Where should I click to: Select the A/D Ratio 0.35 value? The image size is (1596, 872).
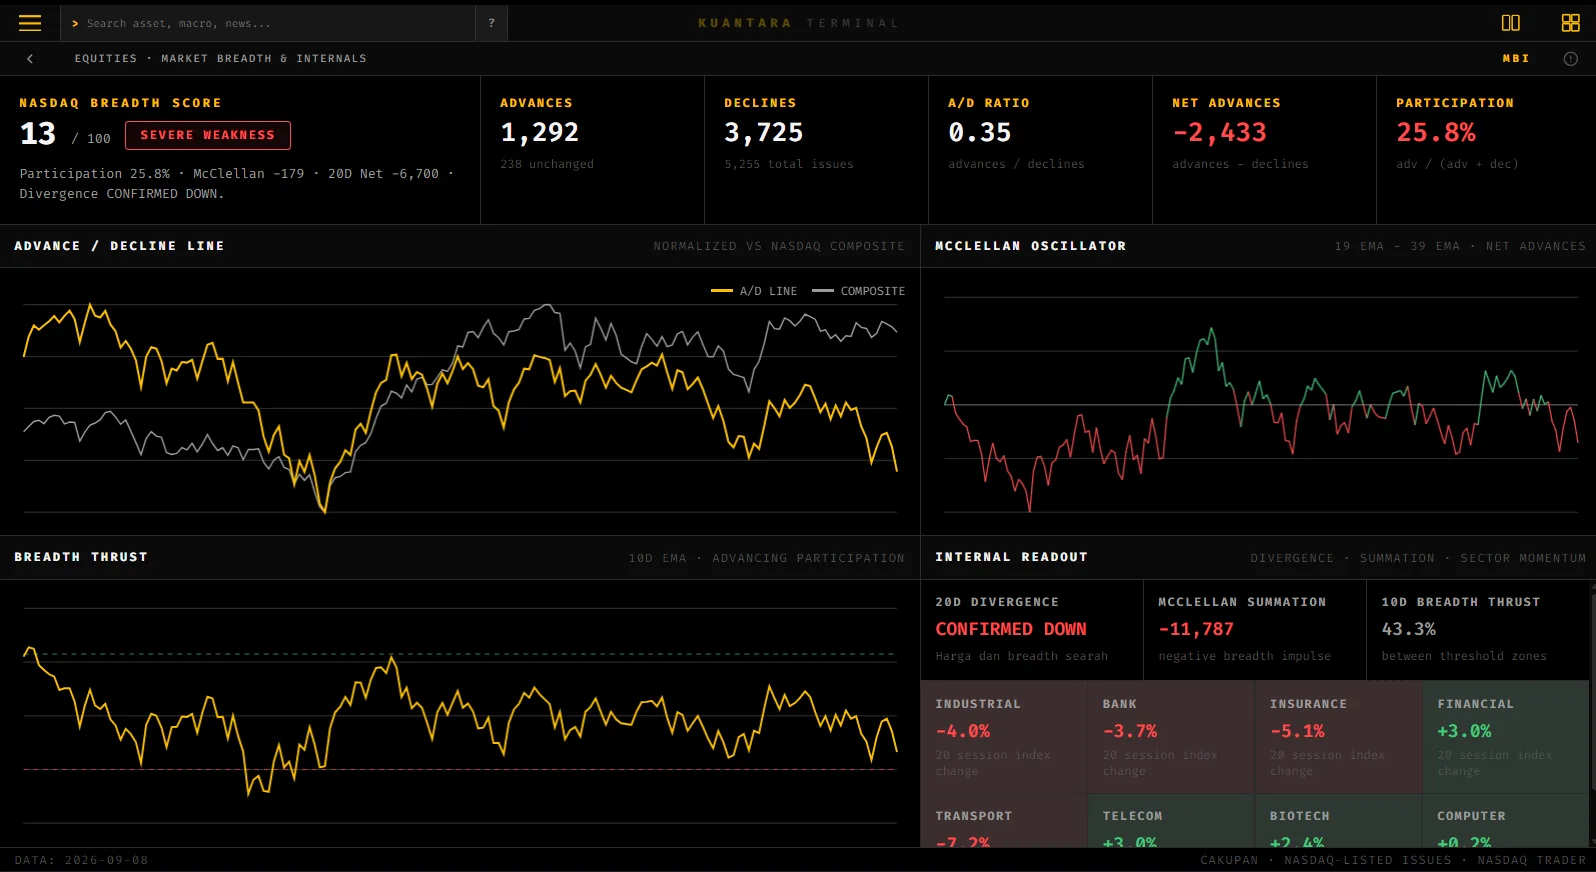(x=980, y=132)
